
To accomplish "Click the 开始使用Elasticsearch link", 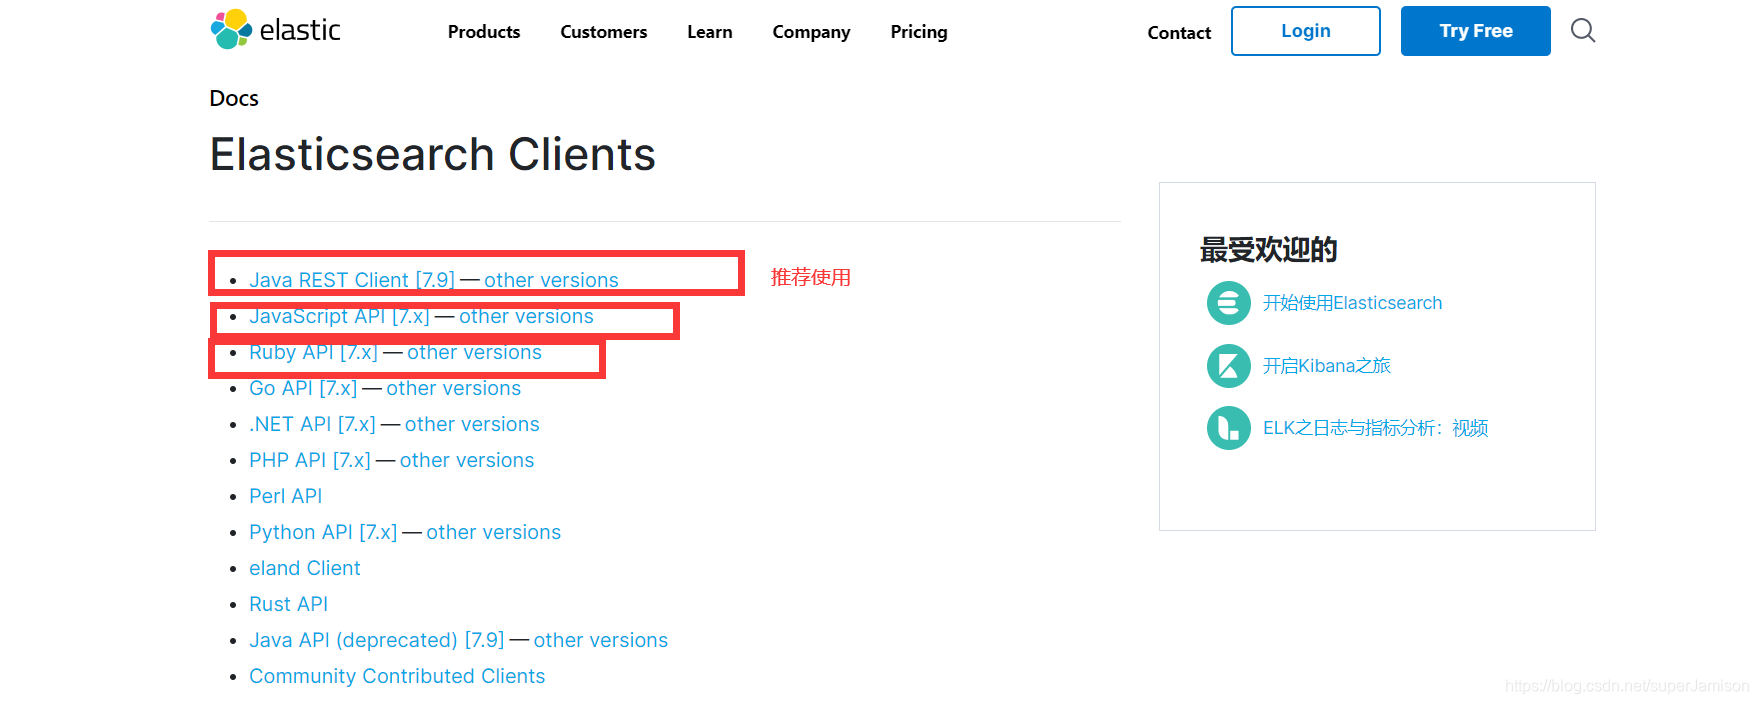I will (x=1352, y=303).
